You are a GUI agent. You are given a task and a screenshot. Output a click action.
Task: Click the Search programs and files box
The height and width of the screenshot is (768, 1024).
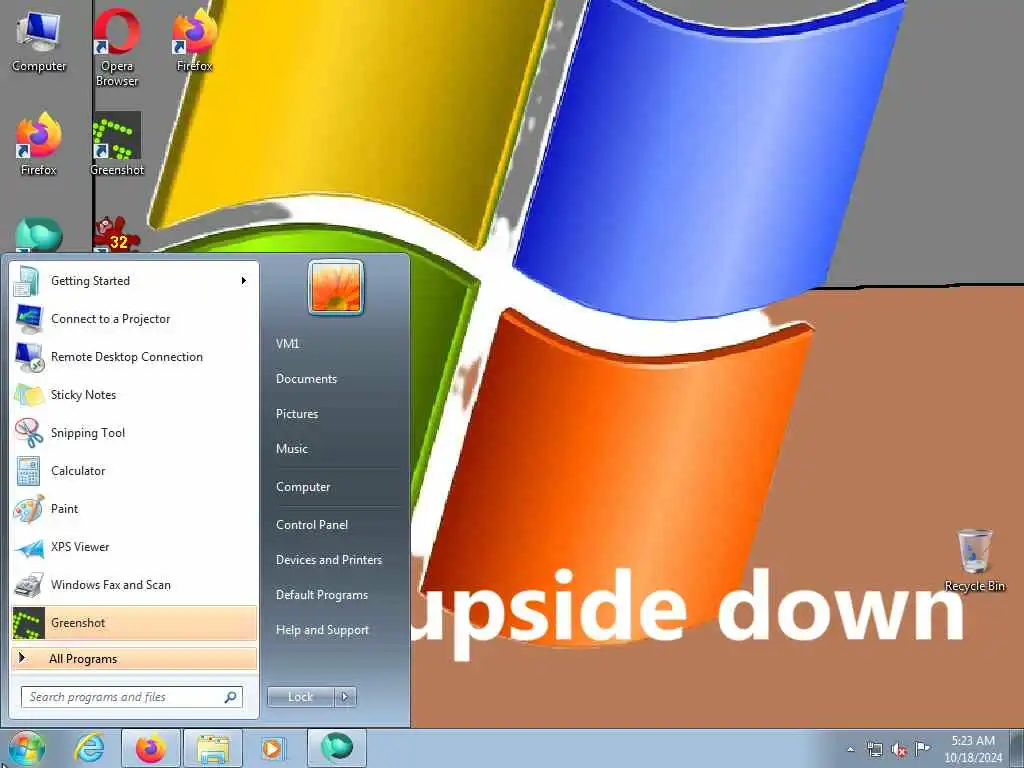click(x=132, y=697)
